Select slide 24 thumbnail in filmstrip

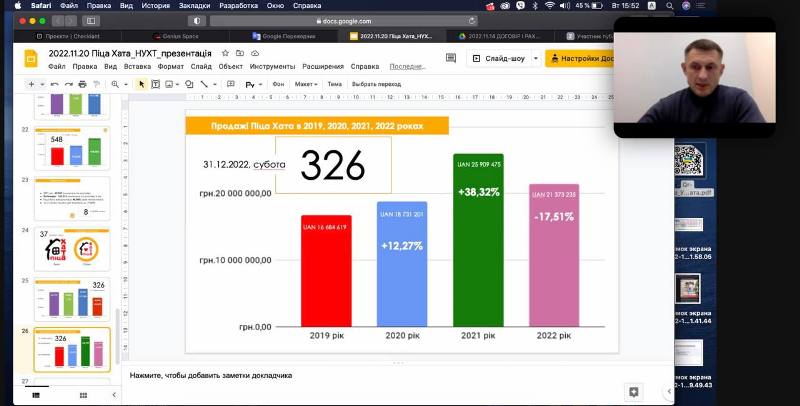pos(71,248)
